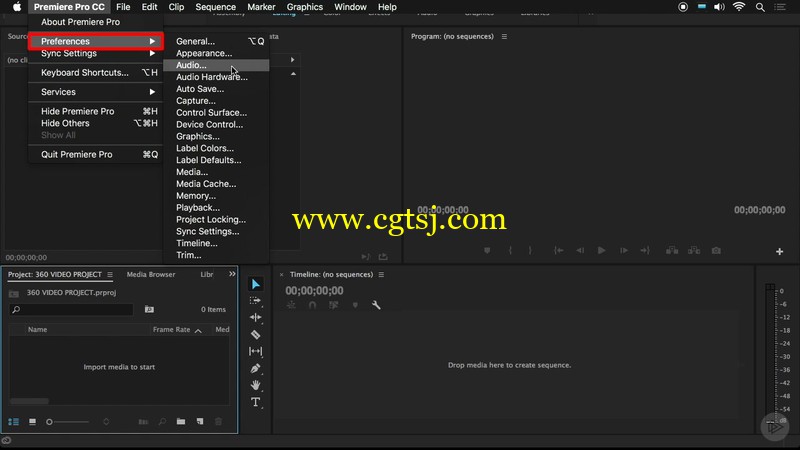The height and width of the screenshot is (450, 800).
Task: Click Extract button in Program monitor
Action: (x=694, y=251)
